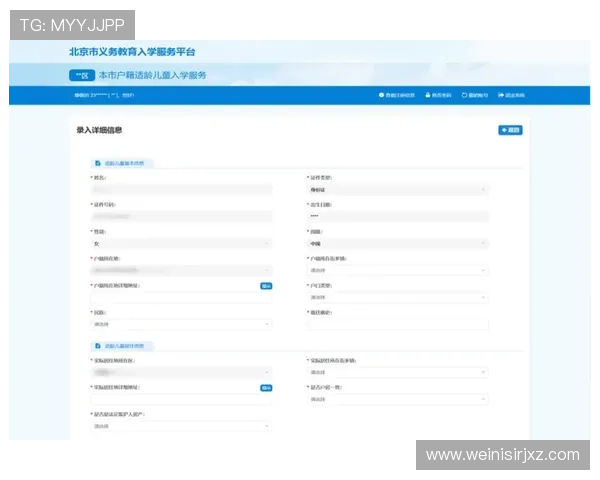The width and height of the screenshot is (600, 480).
Task: Select 修改密码 in the top navigation bar
Action: point(439,95)
